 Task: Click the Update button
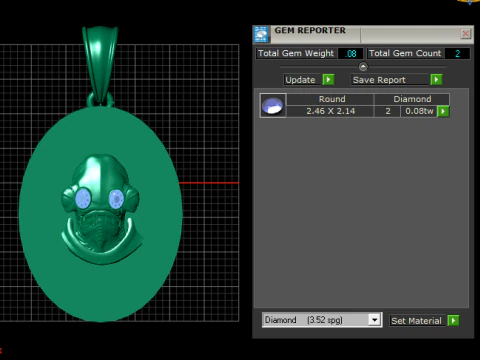coord(302,80)
